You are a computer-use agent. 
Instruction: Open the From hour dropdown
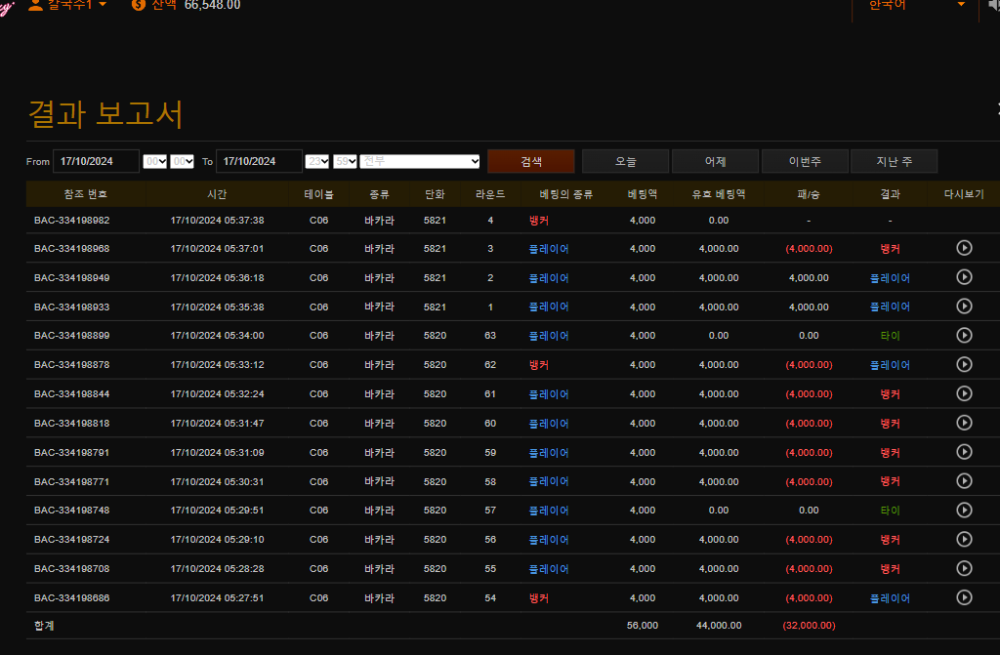coord(155,161)
